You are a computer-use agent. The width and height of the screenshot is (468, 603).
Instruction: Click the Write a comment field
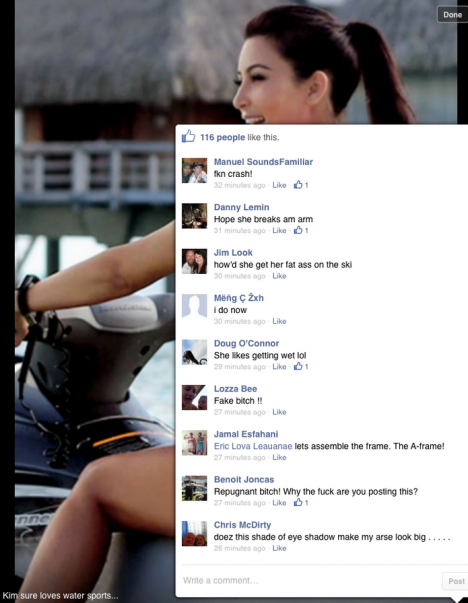coord(311,581)
